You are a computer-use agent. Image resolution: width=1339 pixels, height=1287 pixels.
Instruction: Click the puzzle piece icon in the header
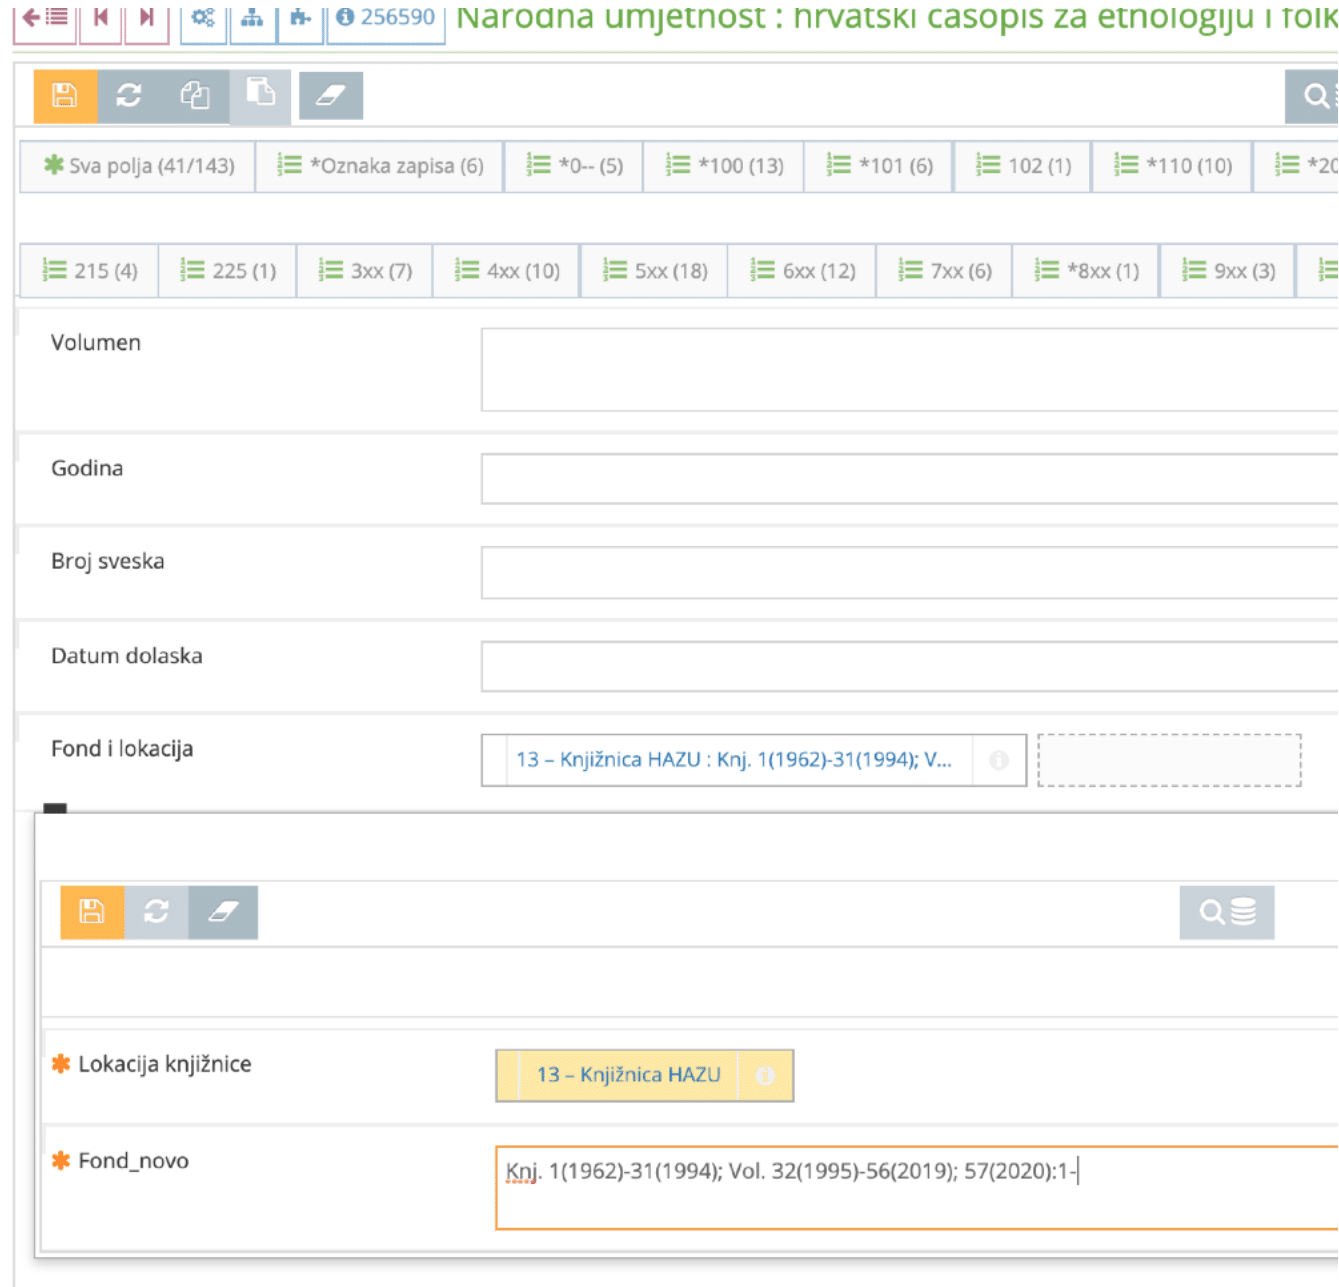click(x=299, y=18)
